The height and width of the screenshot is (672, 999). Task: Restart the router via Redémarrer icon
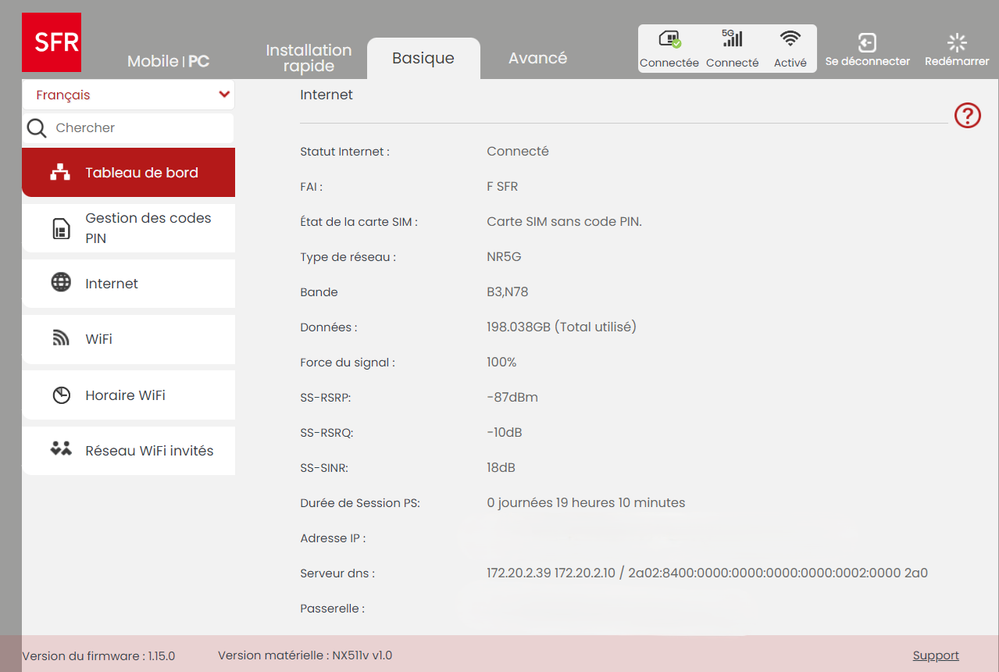pos(957,43)
